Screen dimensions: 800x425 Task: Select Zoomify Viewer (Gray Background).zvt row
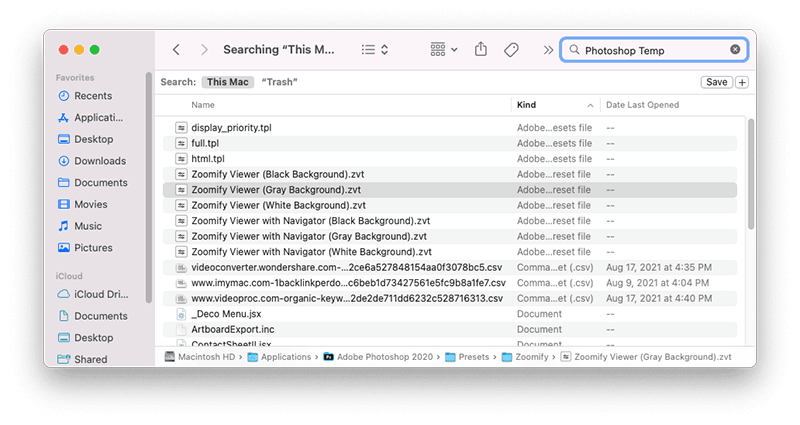(x=450, y=190)
